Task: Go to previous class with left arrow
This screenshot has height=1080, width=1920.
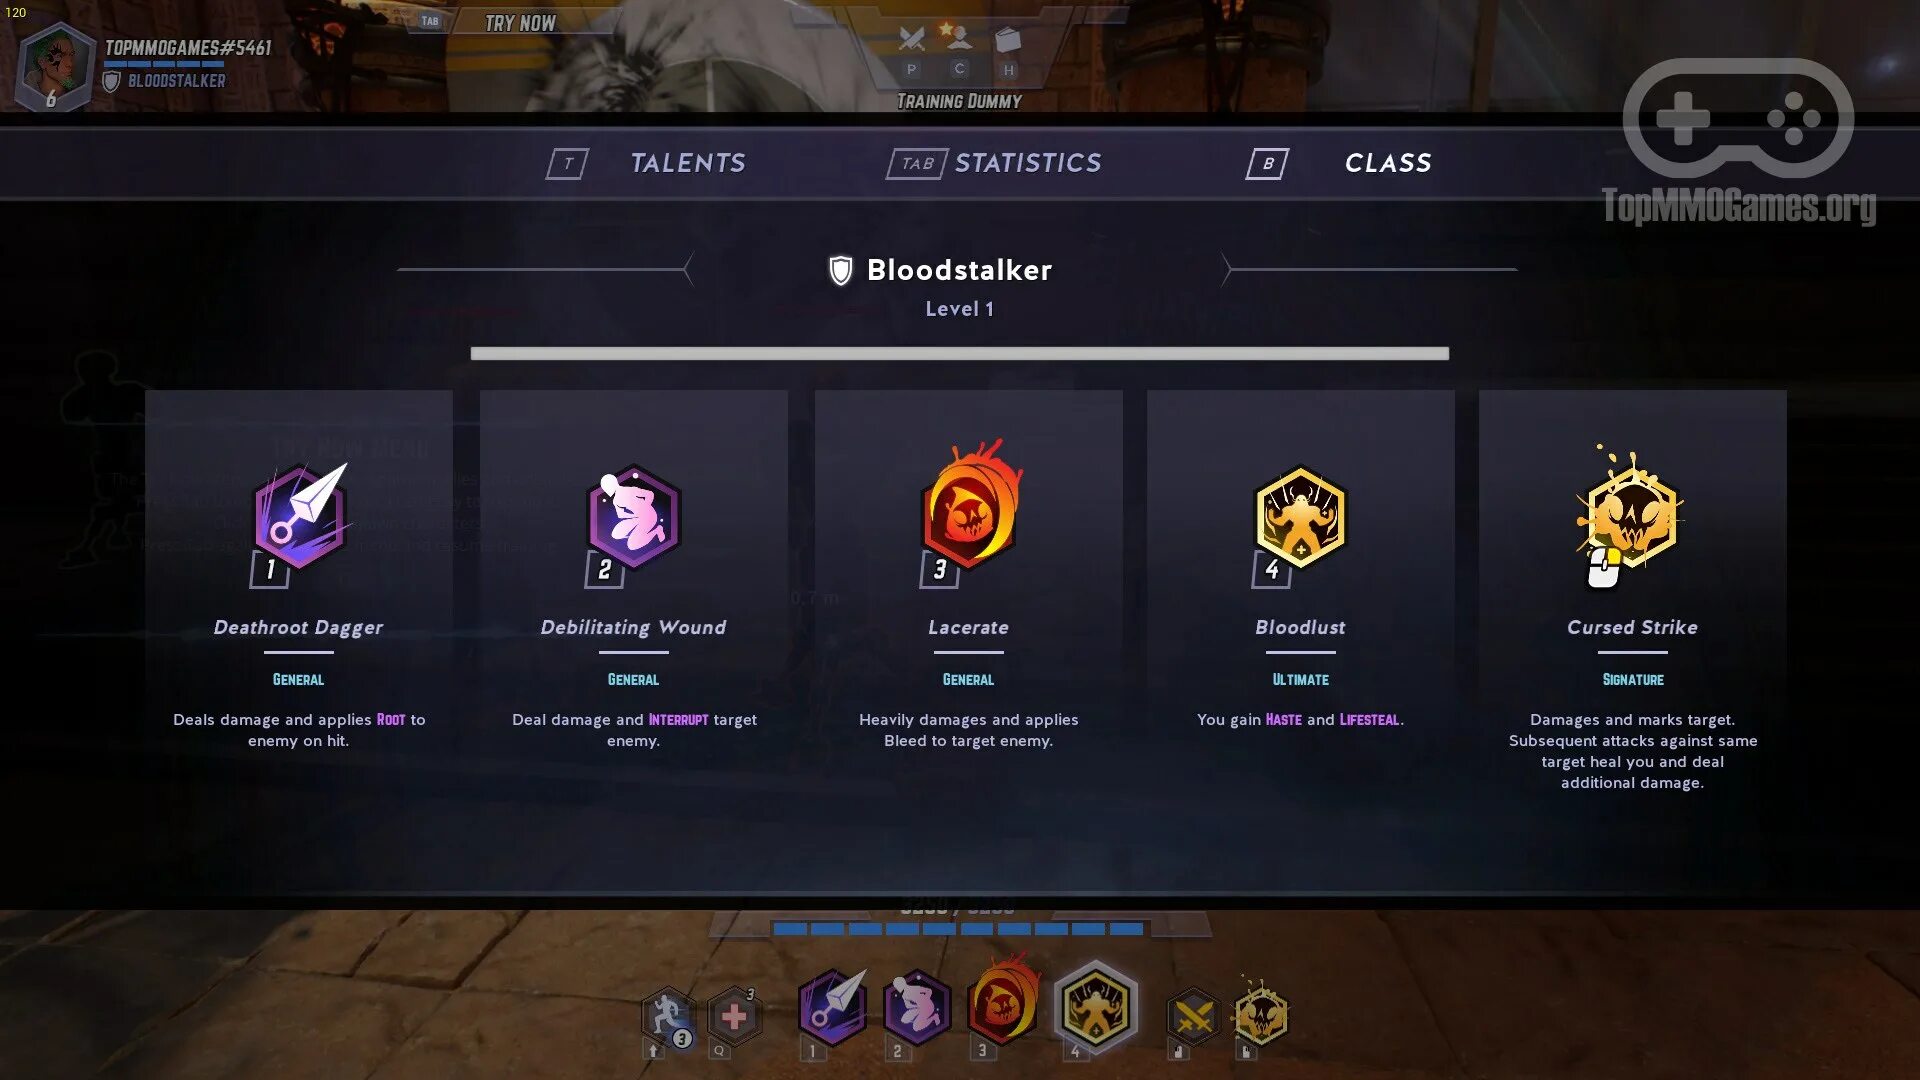Action: click(x=688, y=269)
